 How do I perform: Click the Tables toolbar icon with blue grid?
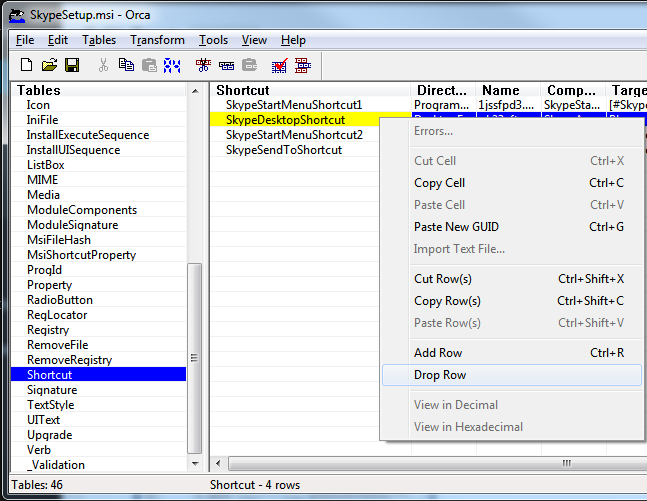pyautogui.click(x=172, y=65)
